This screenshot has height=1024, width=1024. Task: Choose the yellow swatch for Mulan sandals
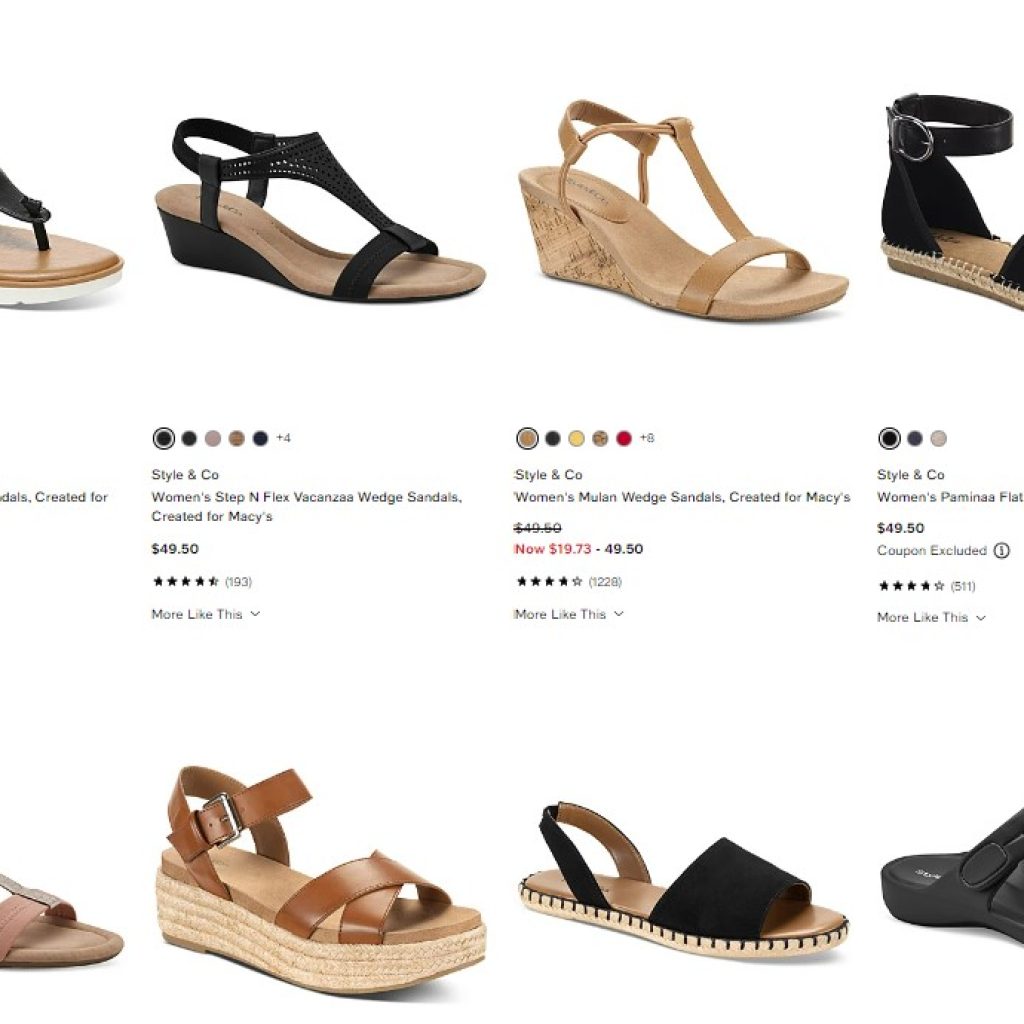point(576,438)
